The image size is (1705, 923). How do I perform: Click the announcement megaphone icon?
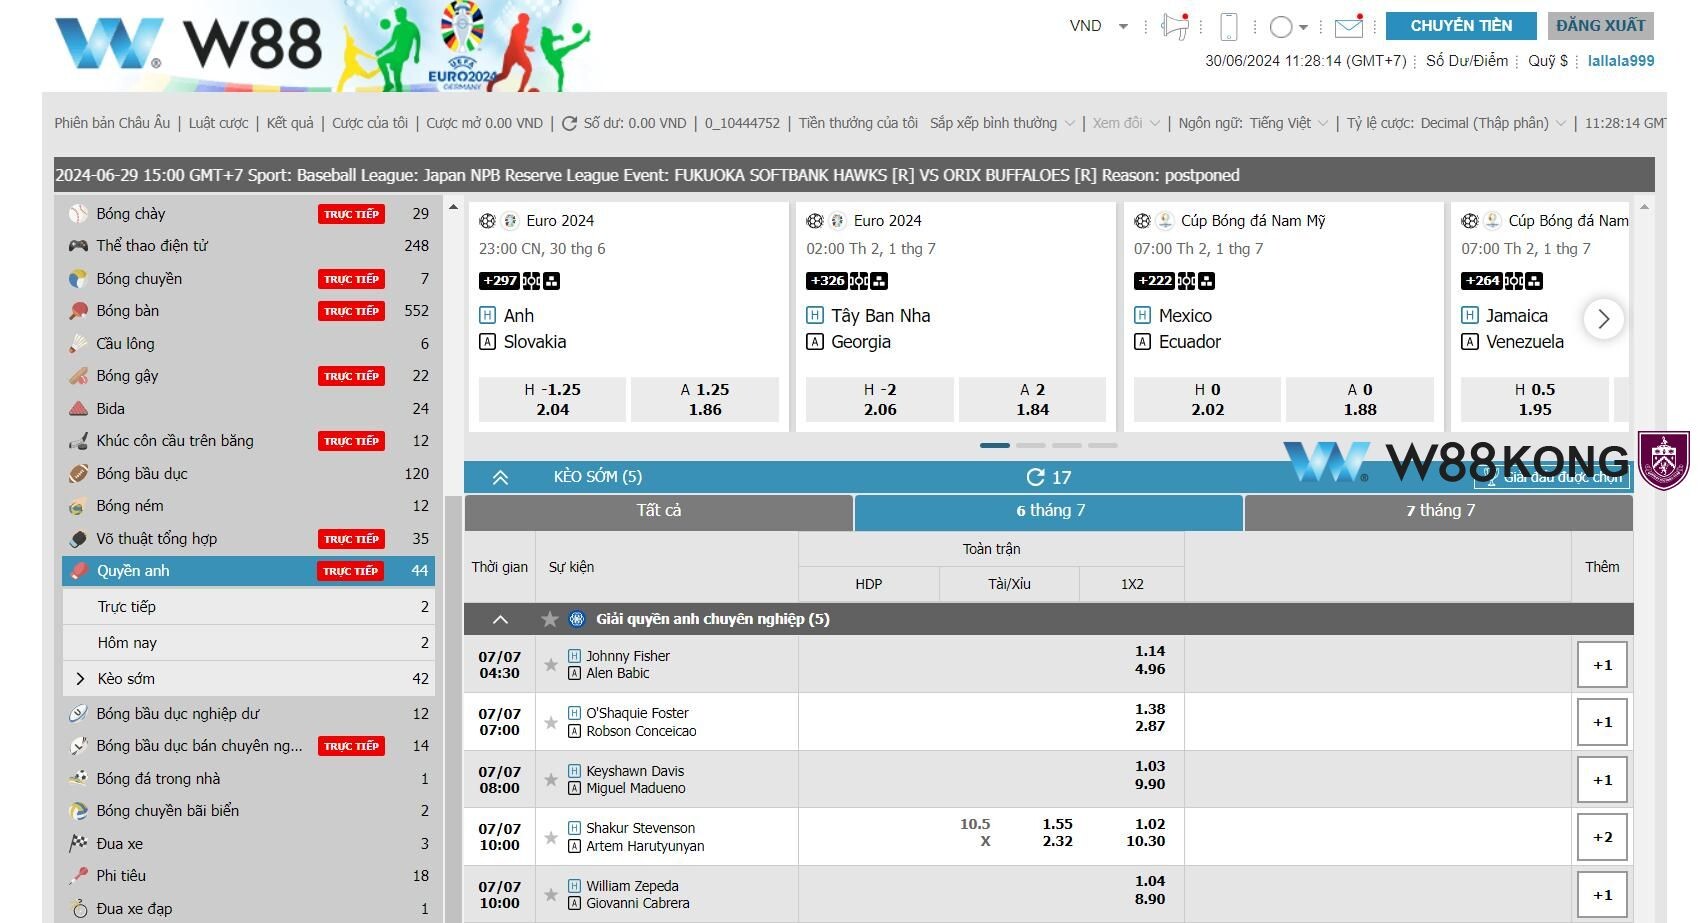pos(1174,27)
